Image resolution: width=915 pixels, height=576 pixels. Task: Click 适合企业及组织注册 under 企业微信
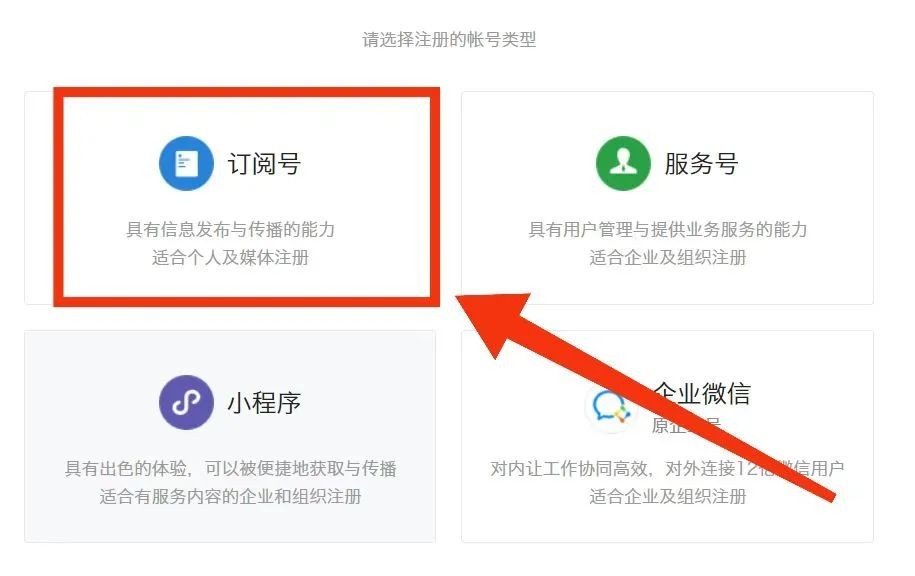pos(668,497)
